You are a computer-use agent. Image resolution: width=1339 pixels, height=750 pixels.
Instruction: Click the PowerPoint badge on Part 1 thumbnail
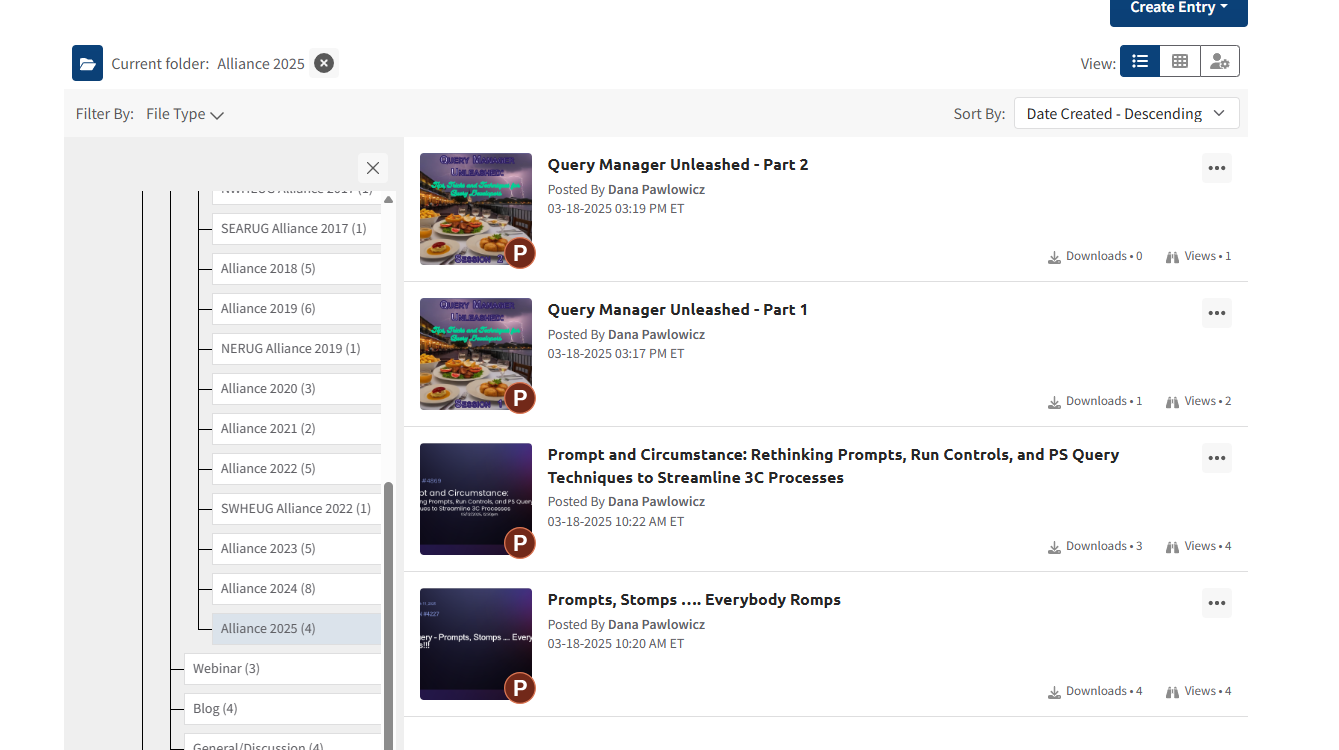pos(519,398)
